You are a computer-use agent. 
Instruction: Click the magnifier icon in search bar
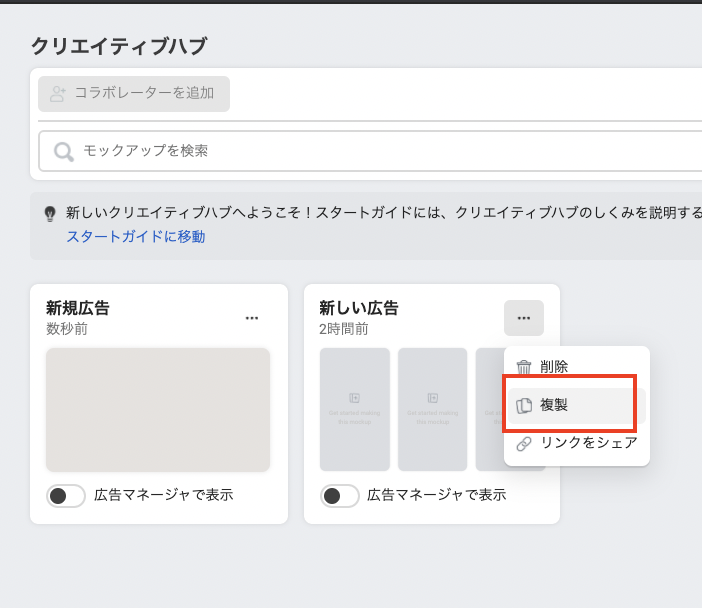63,151
